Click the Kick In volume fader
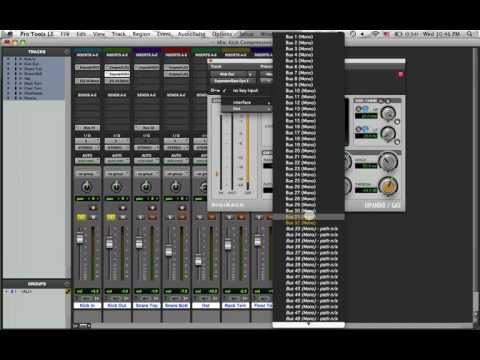Screen dimensions: 480x360 click(80, 238)
